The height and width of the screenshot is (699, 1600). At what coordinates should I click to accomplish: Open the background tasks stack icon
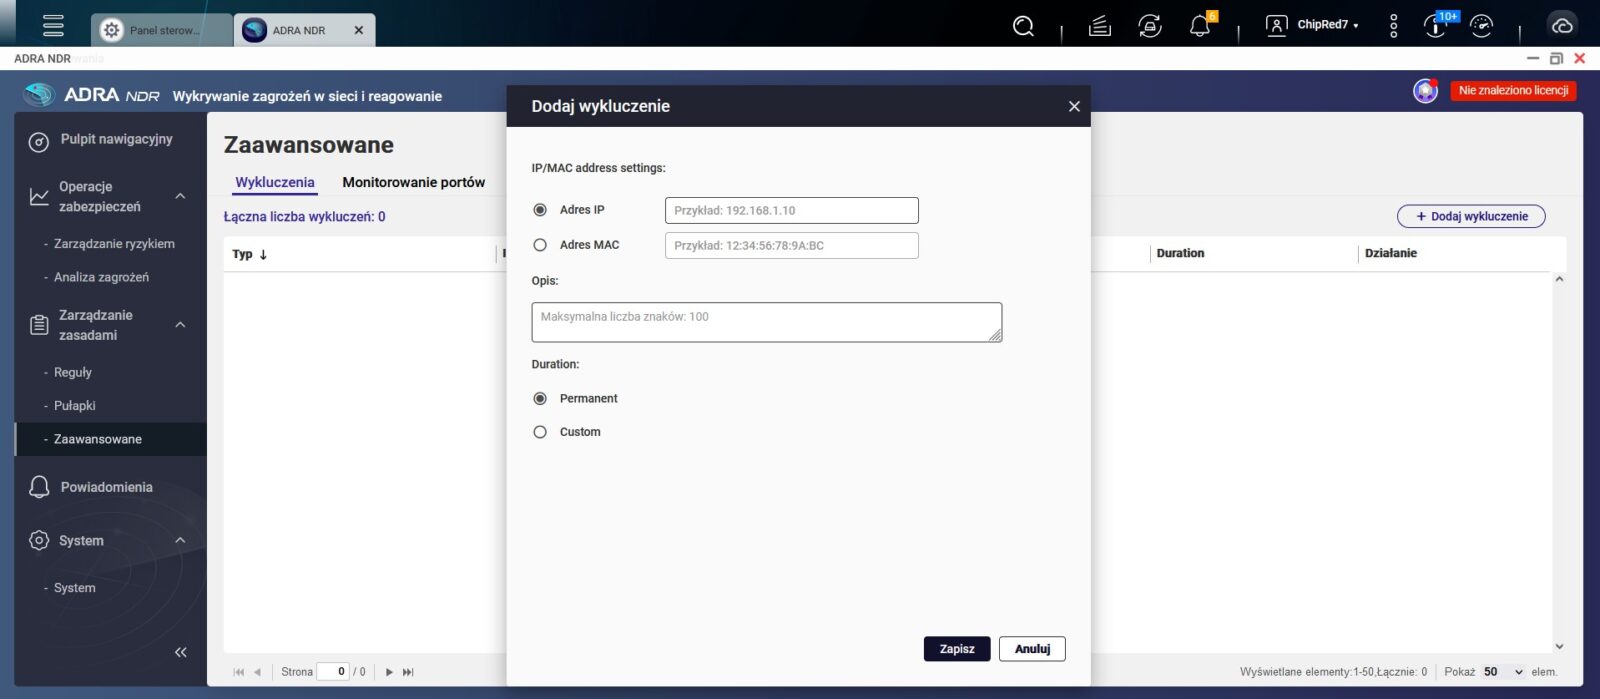point(1100,26)
